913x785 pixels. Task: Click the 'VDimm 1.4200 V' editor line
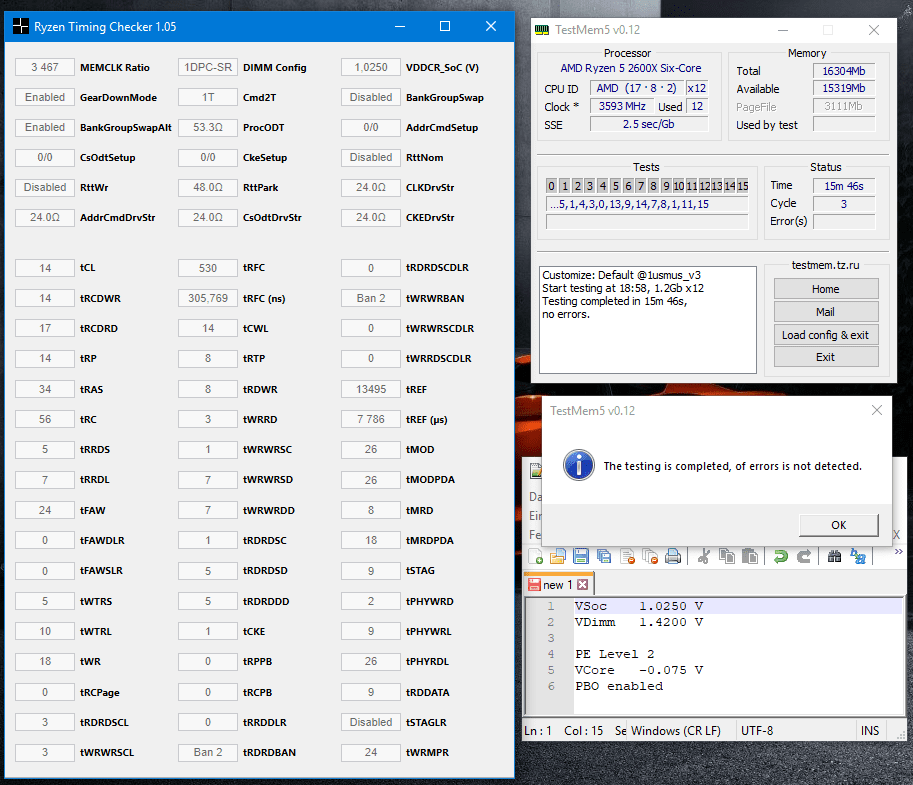click(639, 623)
